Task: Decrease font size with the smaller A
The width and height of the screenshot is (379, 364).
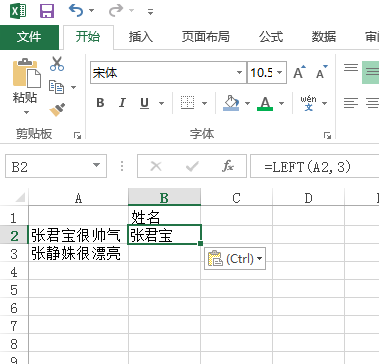Action: (x=321, y=72)
